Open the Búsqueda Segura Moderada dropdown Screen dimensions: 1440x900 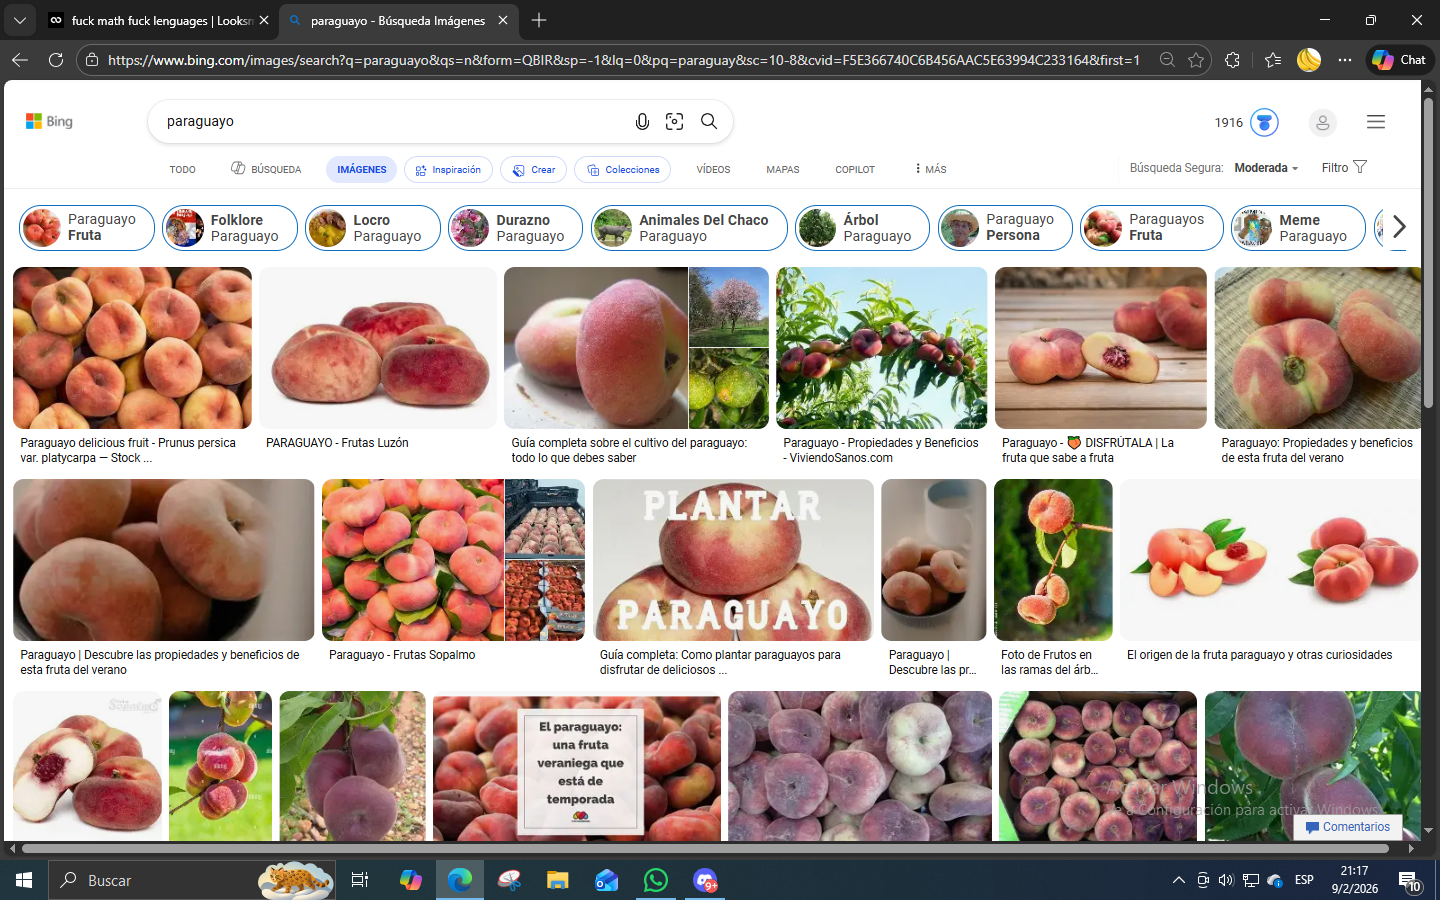[x=1266, y=168]
